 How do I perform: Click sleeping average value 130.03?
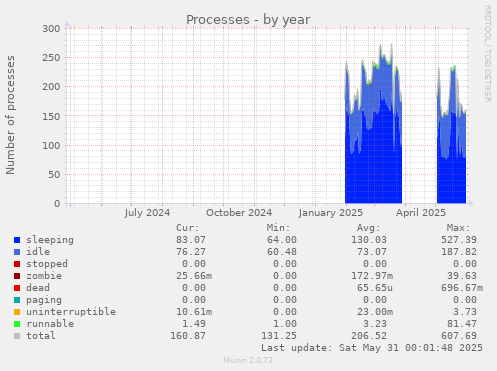coord(369,240)
